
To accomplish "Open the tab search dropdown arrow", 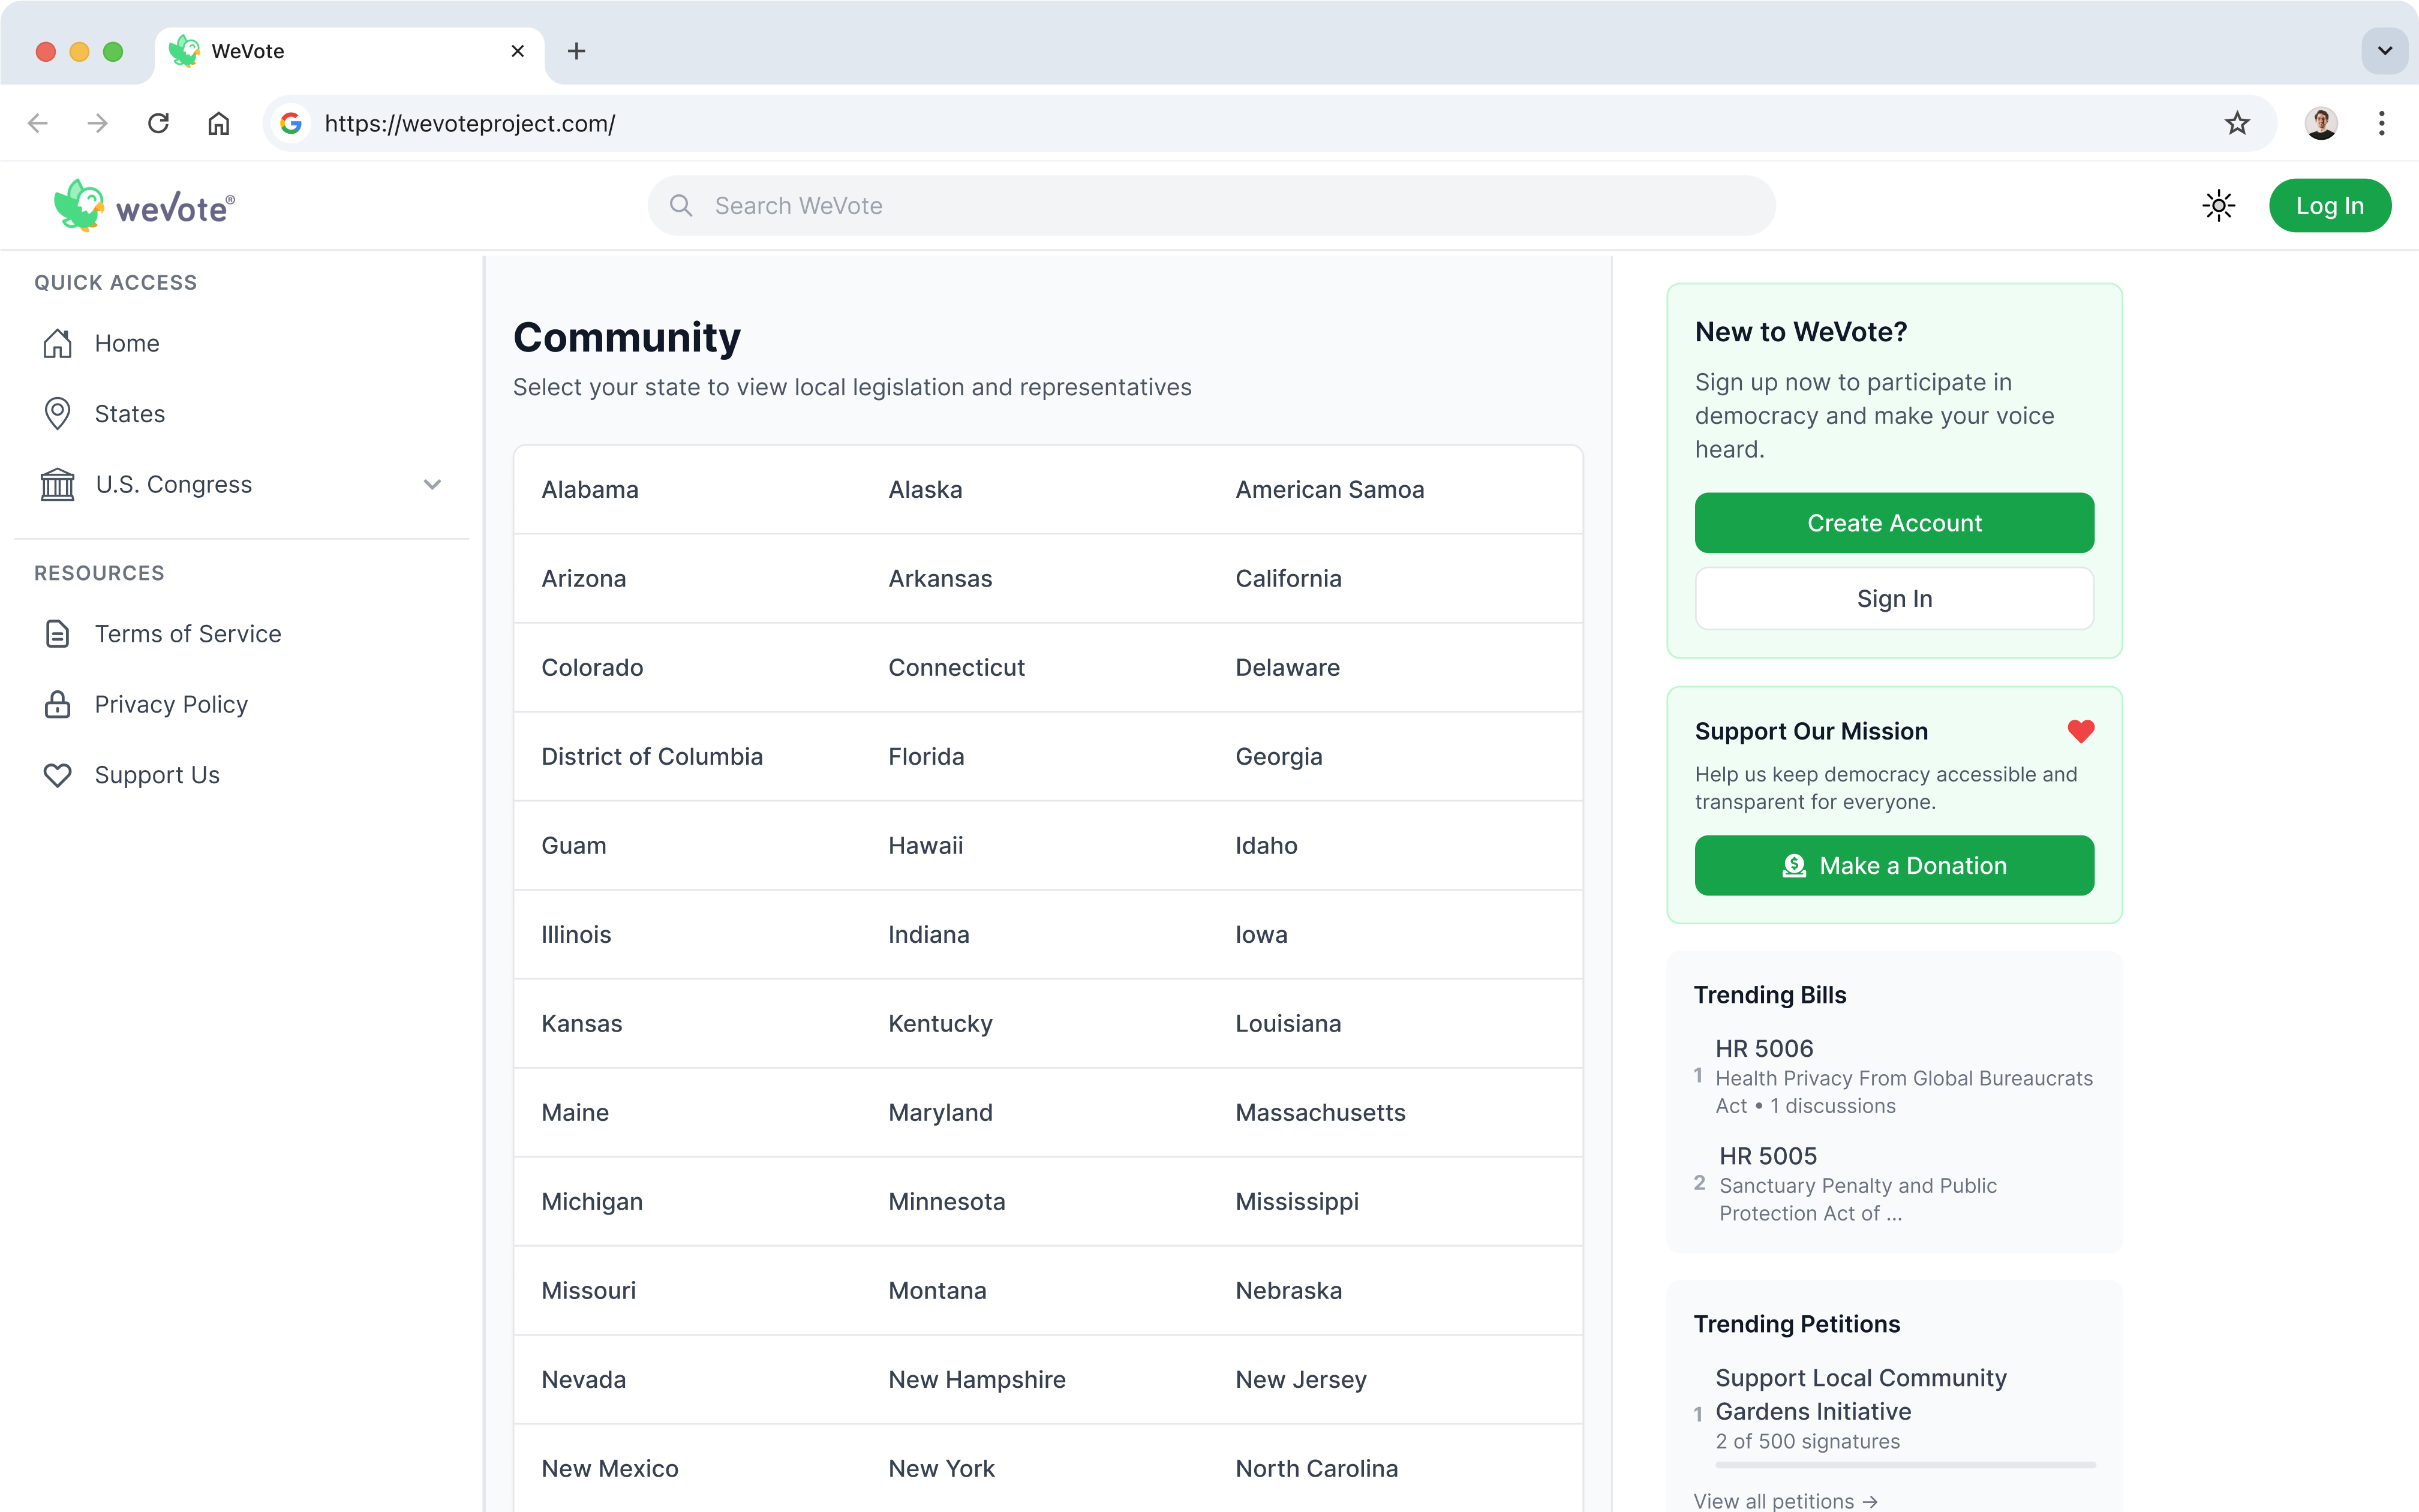I will click(2384, 51).
